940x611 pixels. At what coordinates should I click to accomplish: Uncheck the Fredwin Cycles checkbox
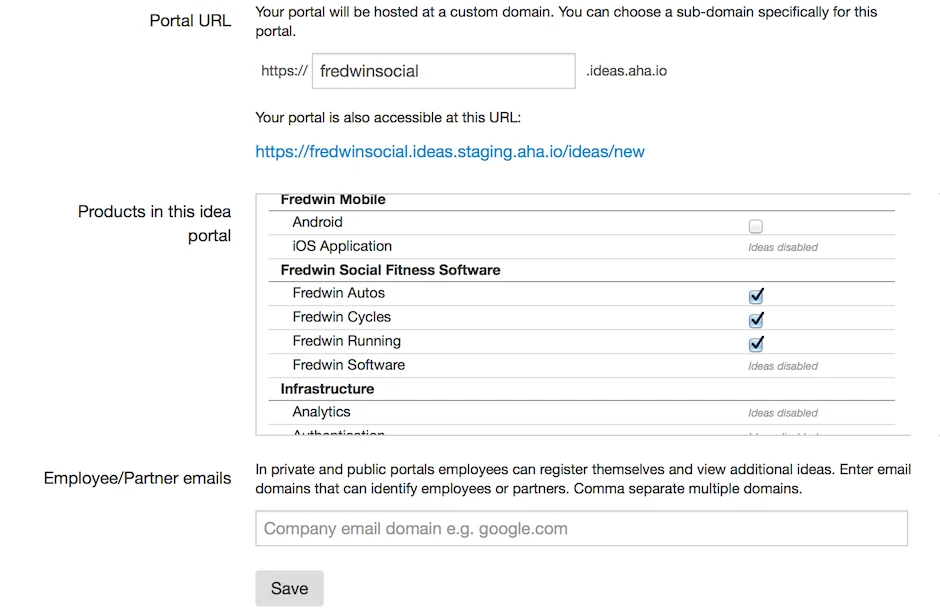[x=756, y=320]
